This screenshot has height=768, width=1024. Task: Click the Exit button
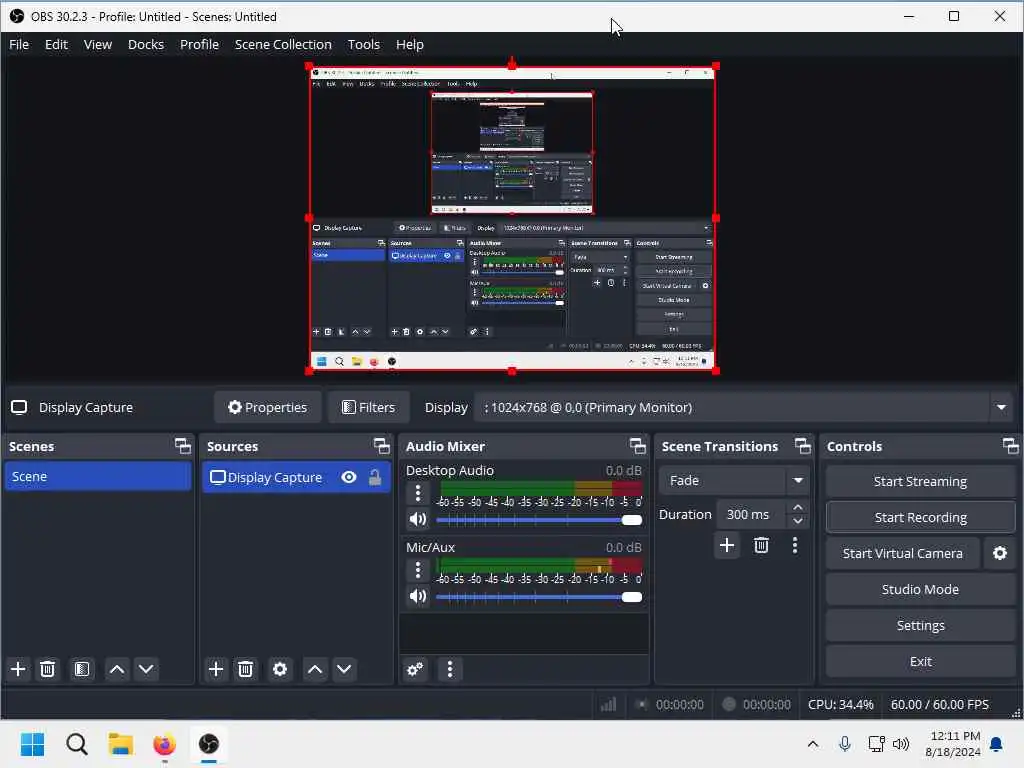[920, 662]
